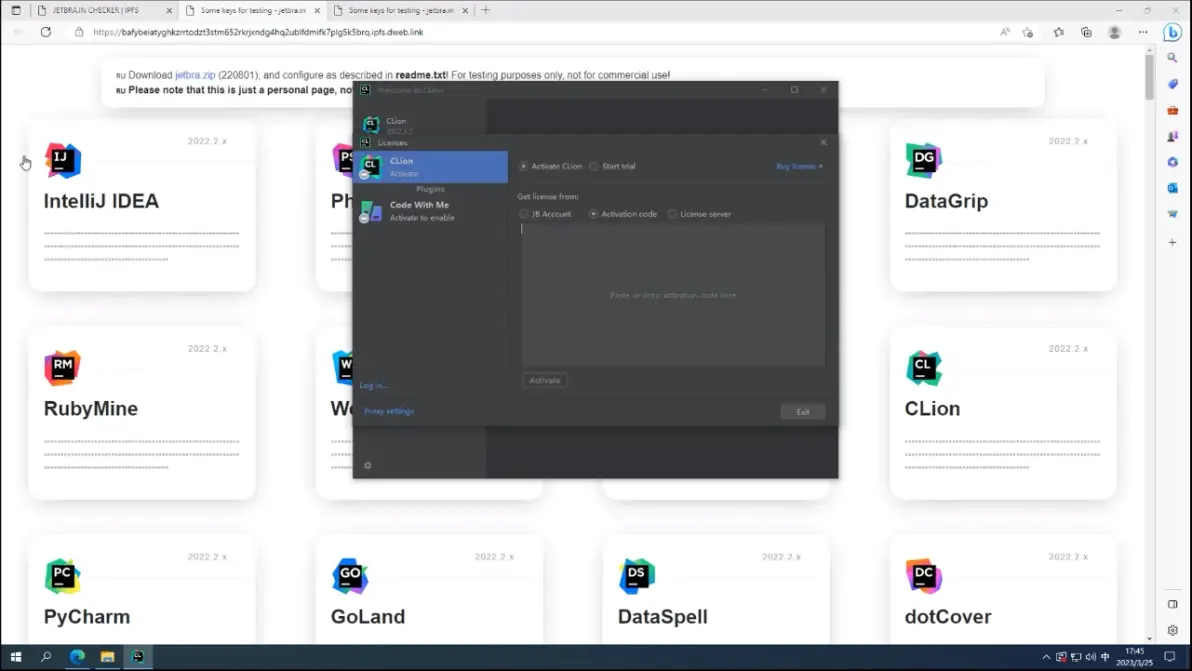This screenshot has height=671, width=1192.
Task: Switch to the second Some keys for testing tab
Action: click(252, 11)
